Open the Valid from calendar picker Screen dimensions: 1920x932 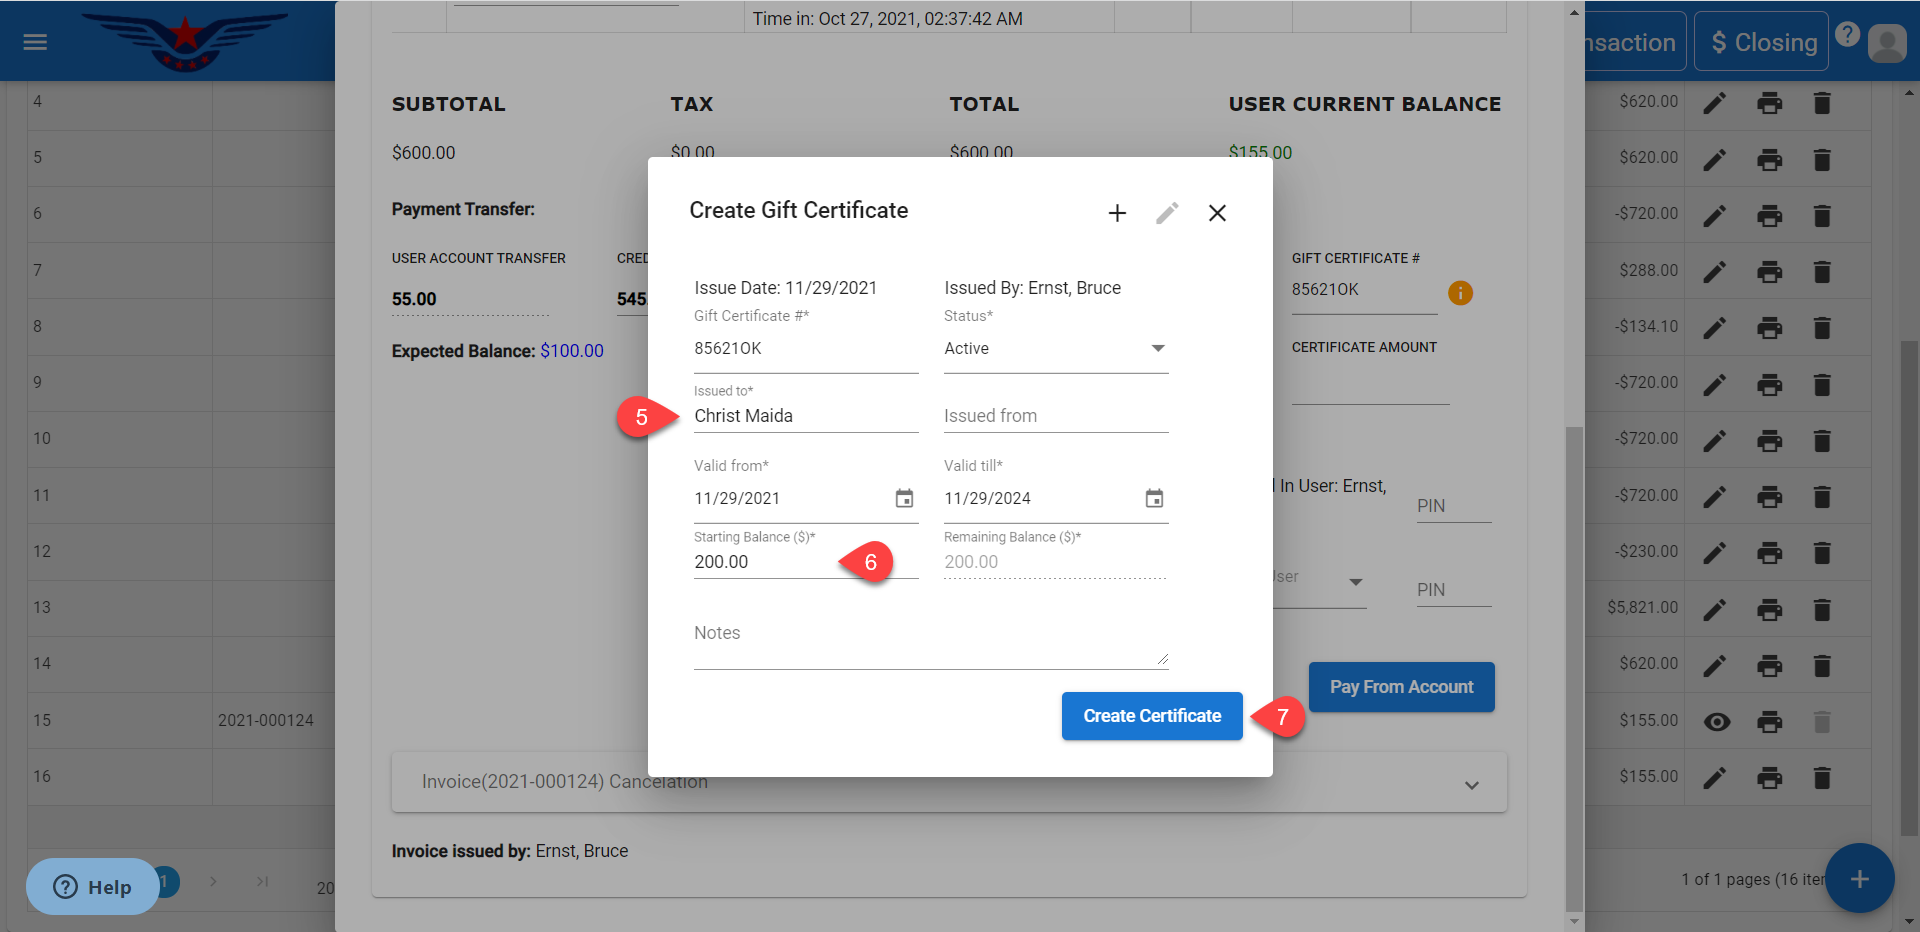pyautogui.click(x=904, y=498)
